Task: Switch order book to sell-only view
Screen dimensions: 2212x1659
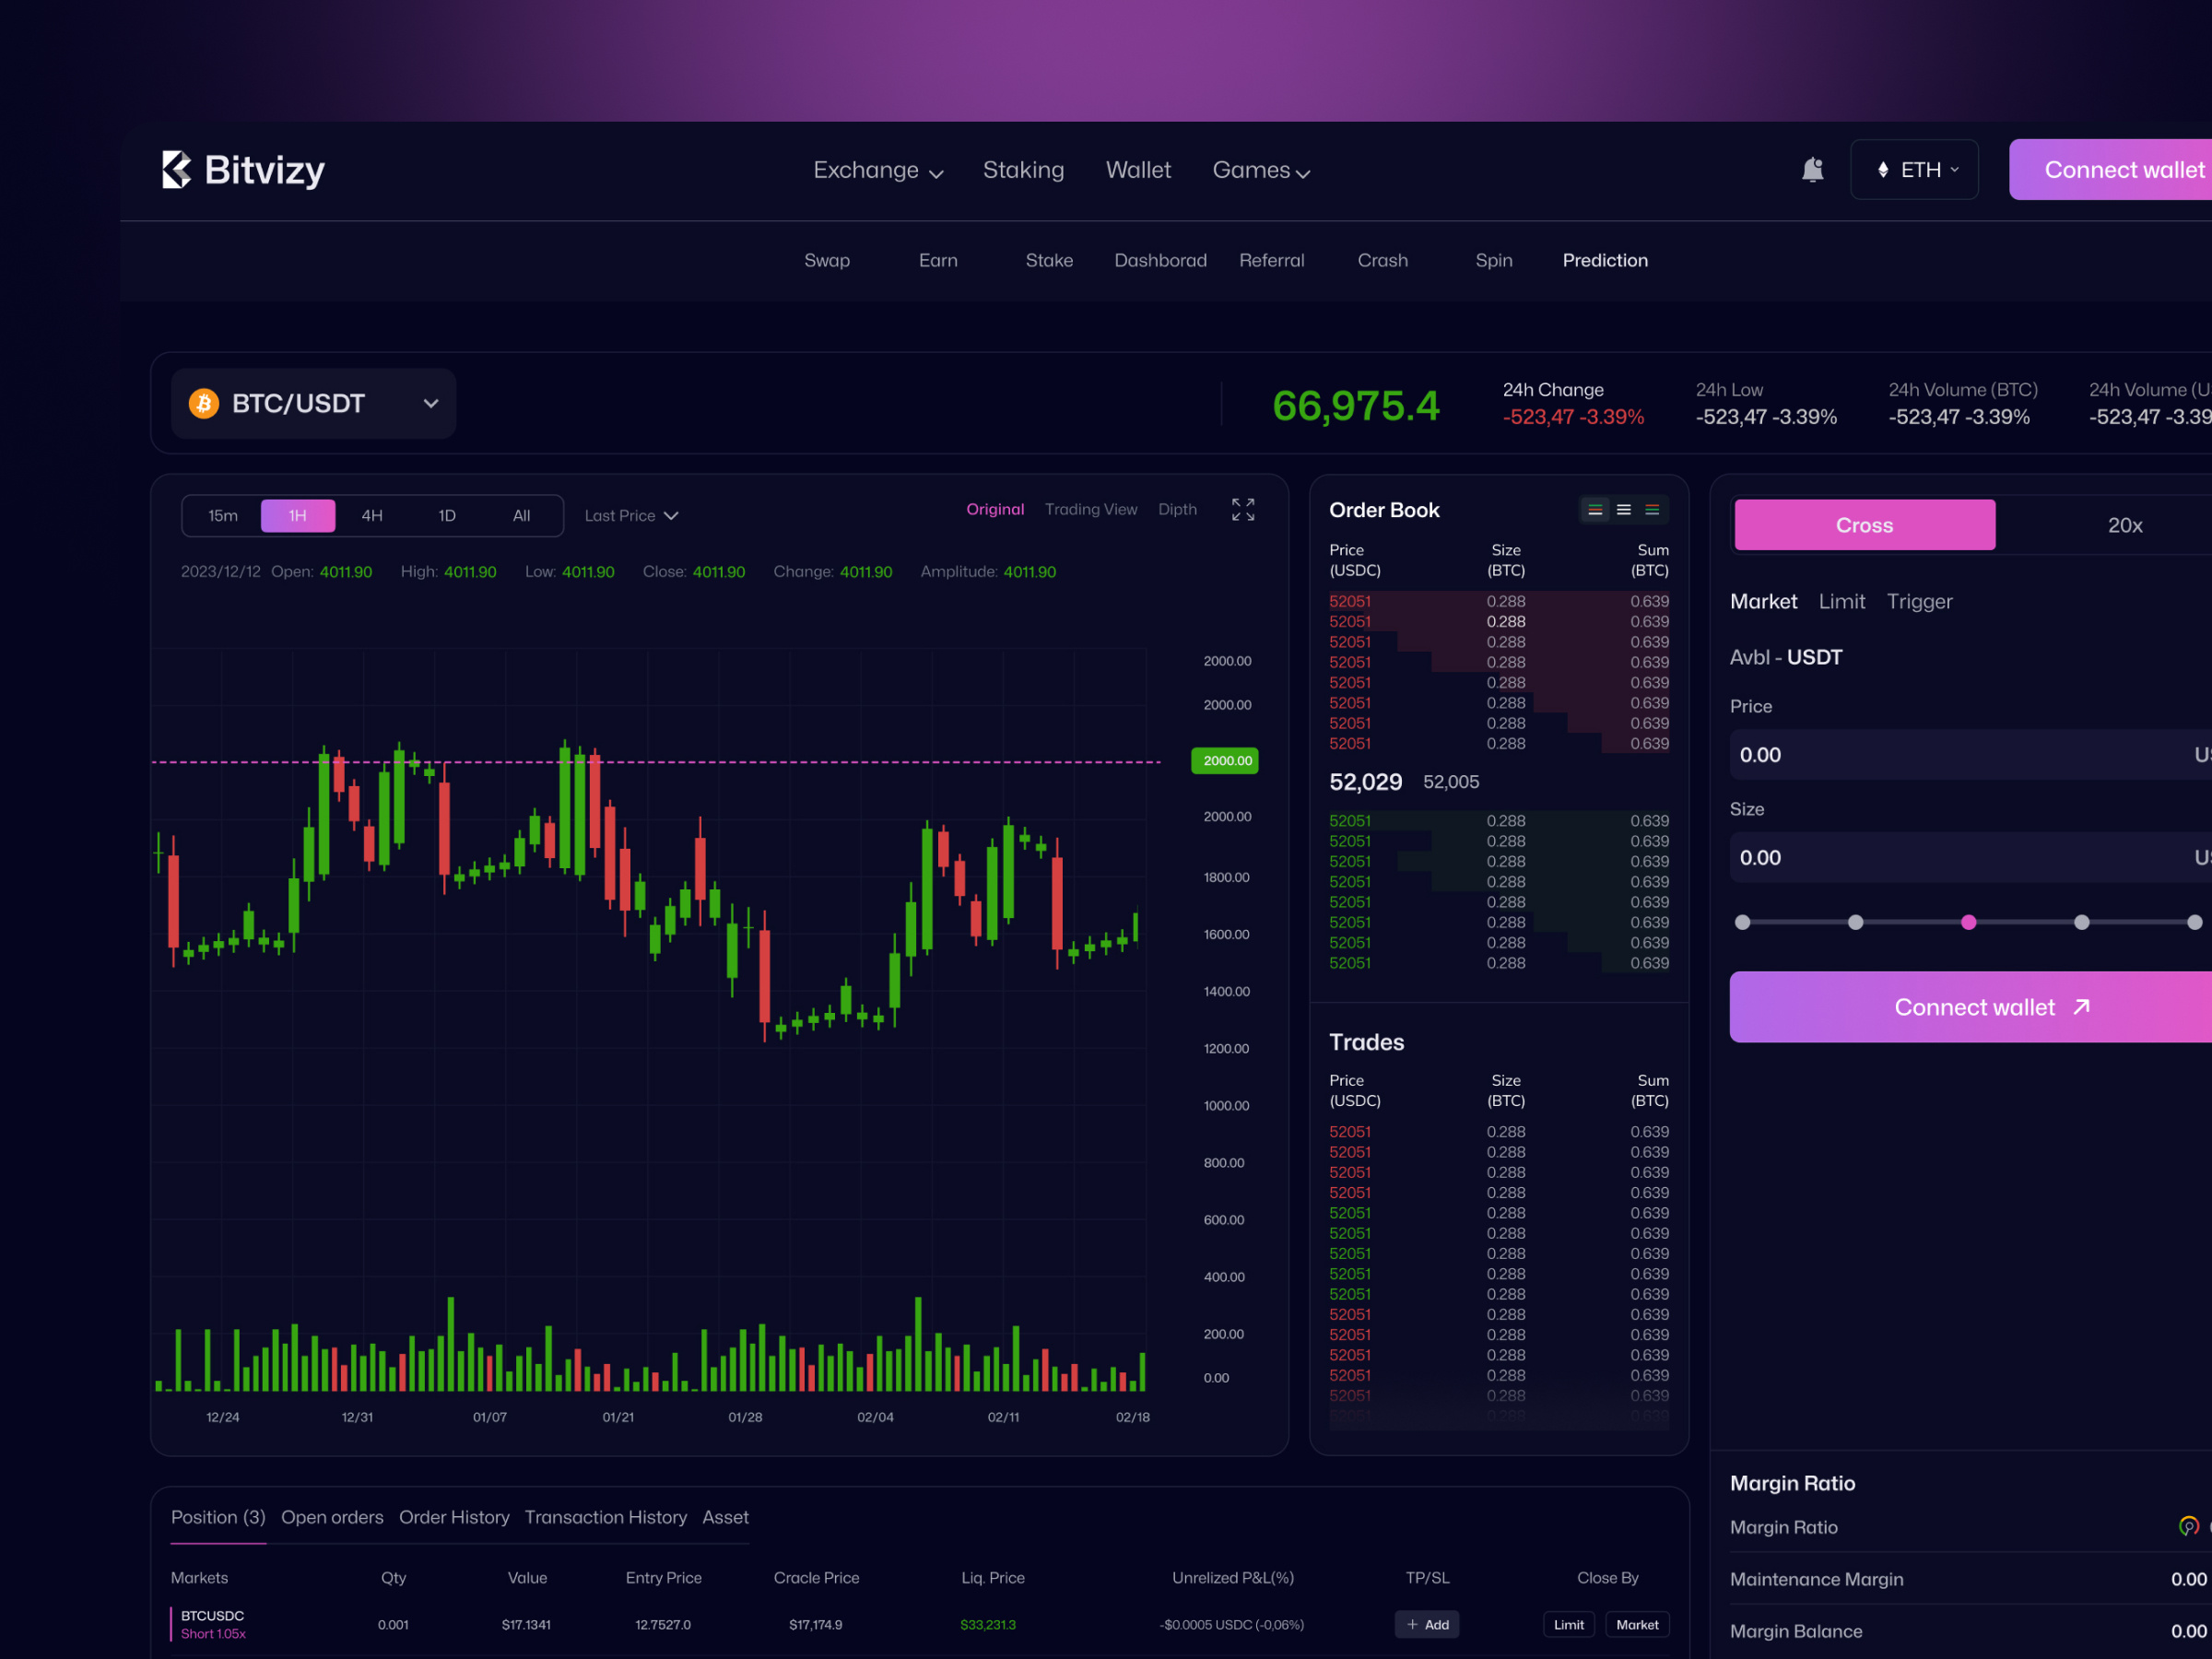Action: coord(1654,509)
